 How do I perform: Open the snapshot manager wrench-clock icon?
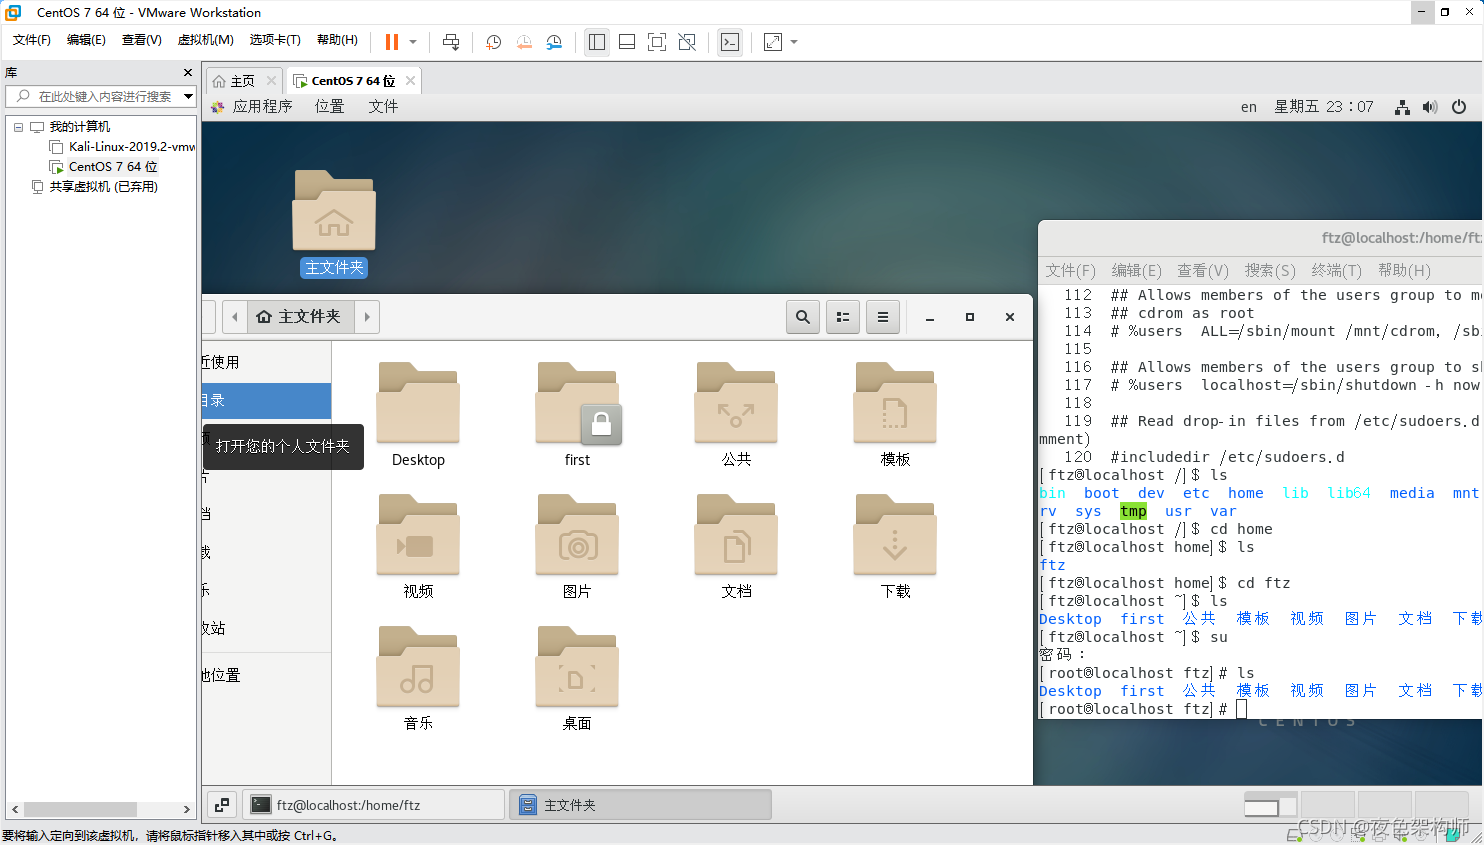[554, 42]
